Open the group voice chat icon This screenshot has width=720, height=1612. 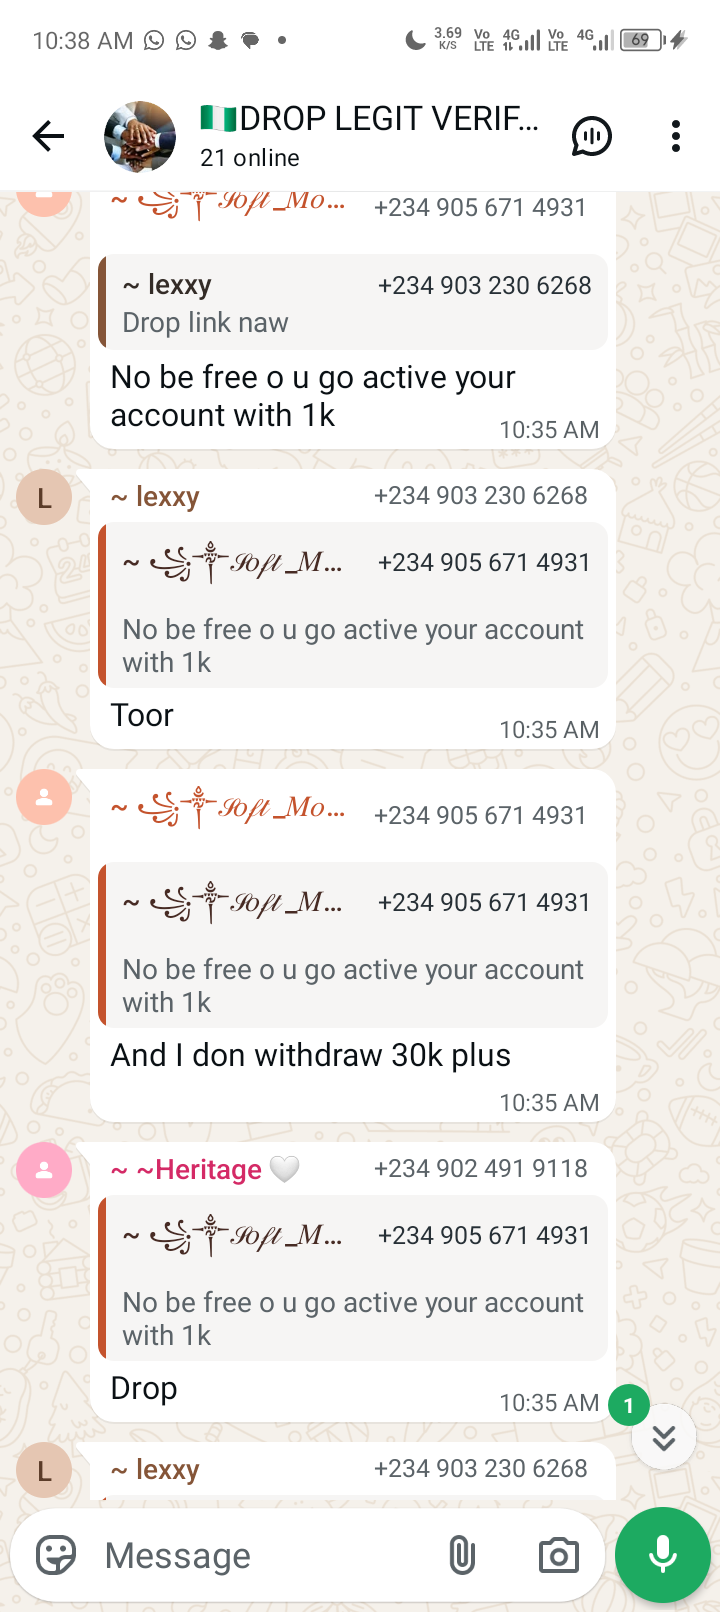pyautogui.click(x=591, y=136)
